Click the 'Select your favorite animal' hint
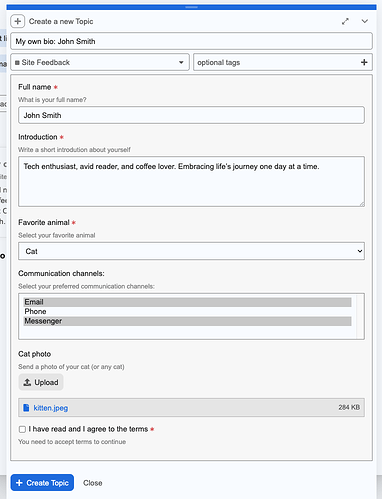The height and width of the screenshot is (499, 382). (57, 235)
